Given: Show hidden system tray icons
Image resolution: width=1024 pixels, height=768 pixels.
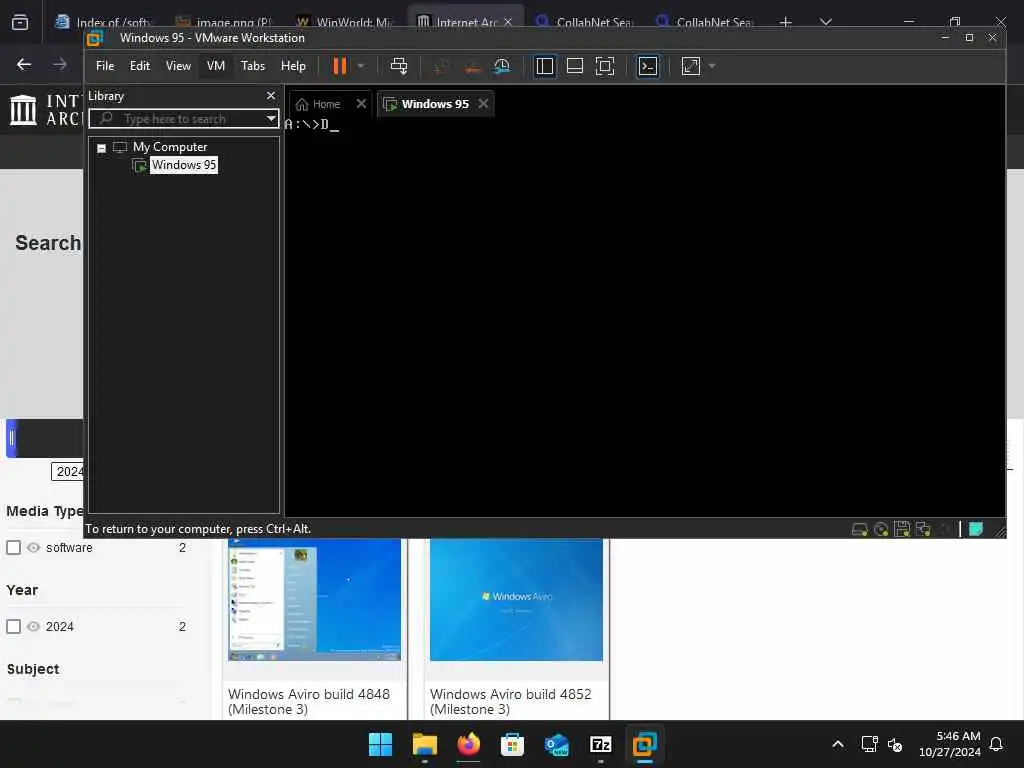Looking at the screenshot, I should click(x=838, y=744).
